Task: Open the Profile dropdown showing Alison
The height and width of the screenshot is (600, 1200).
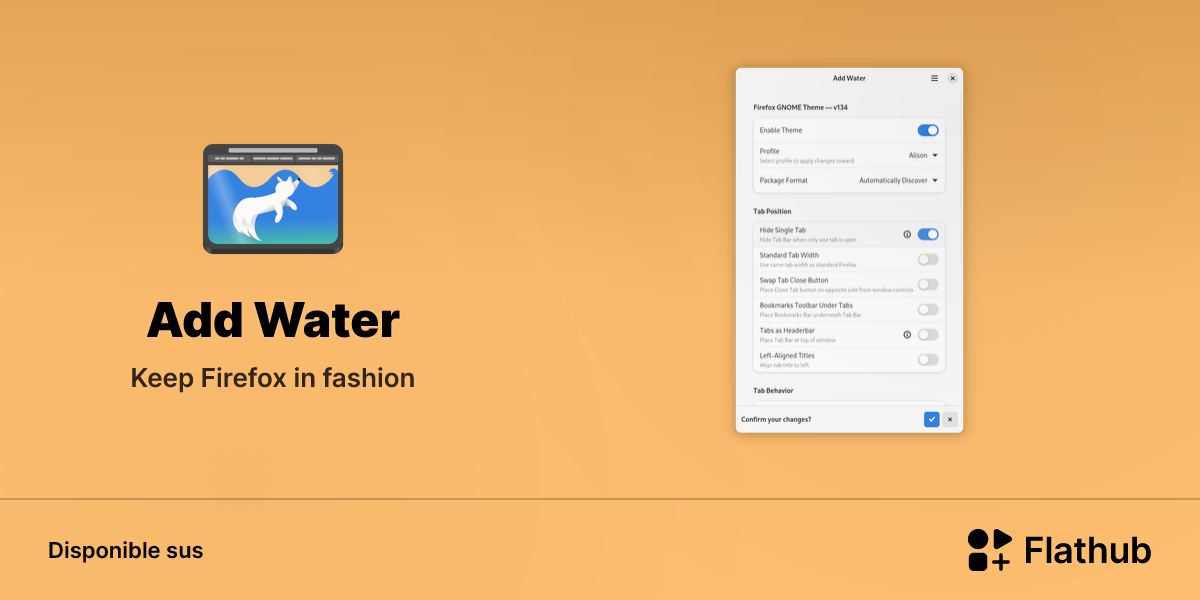Action: [x=923, y=156]
